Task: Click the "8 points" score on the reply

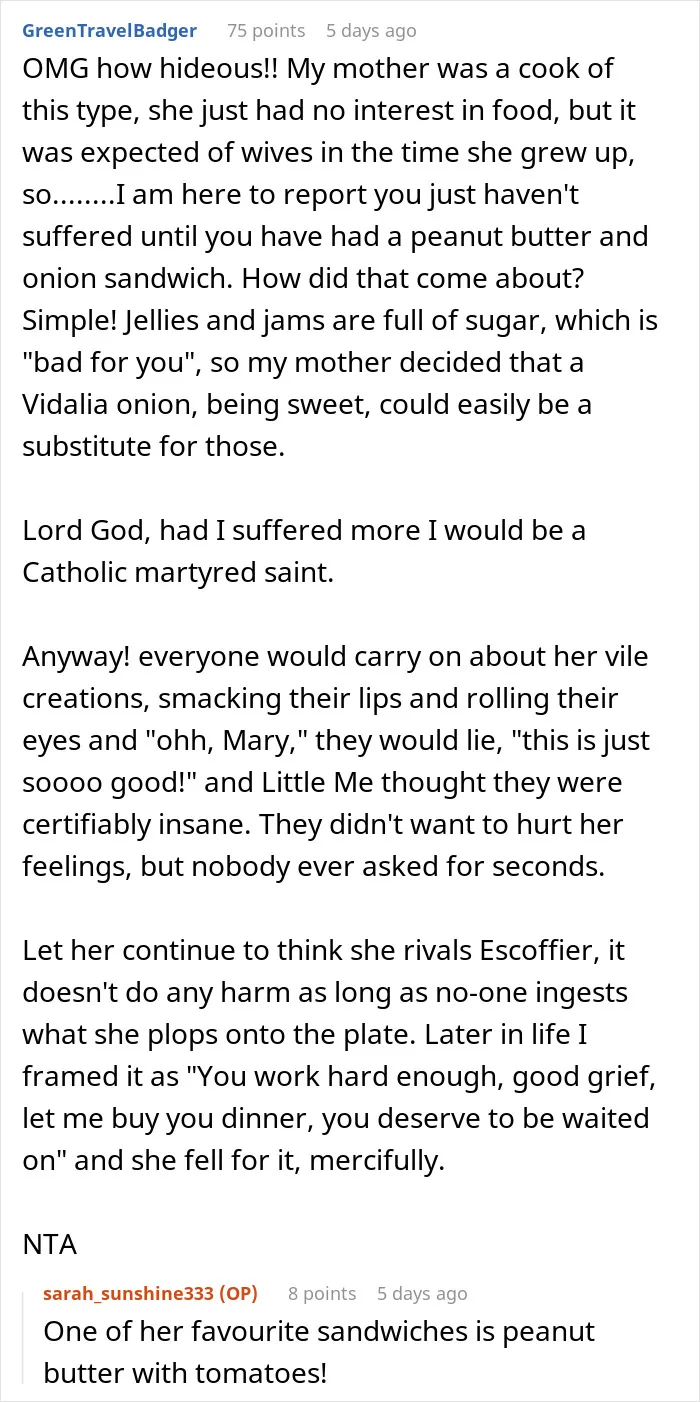Action: 322,1293
